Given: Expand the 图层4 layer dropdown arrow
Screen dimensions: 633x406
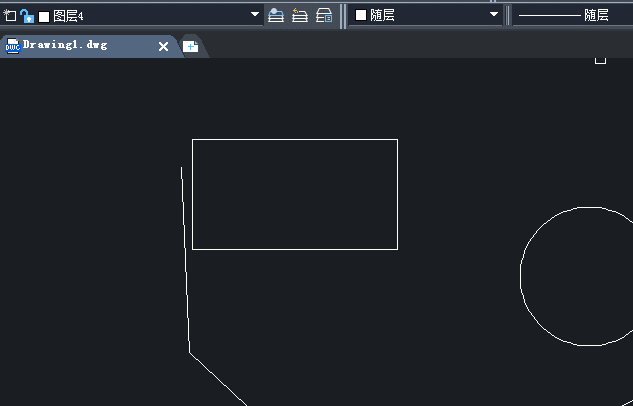Looking at the screenshot, I should click(254, 15).
